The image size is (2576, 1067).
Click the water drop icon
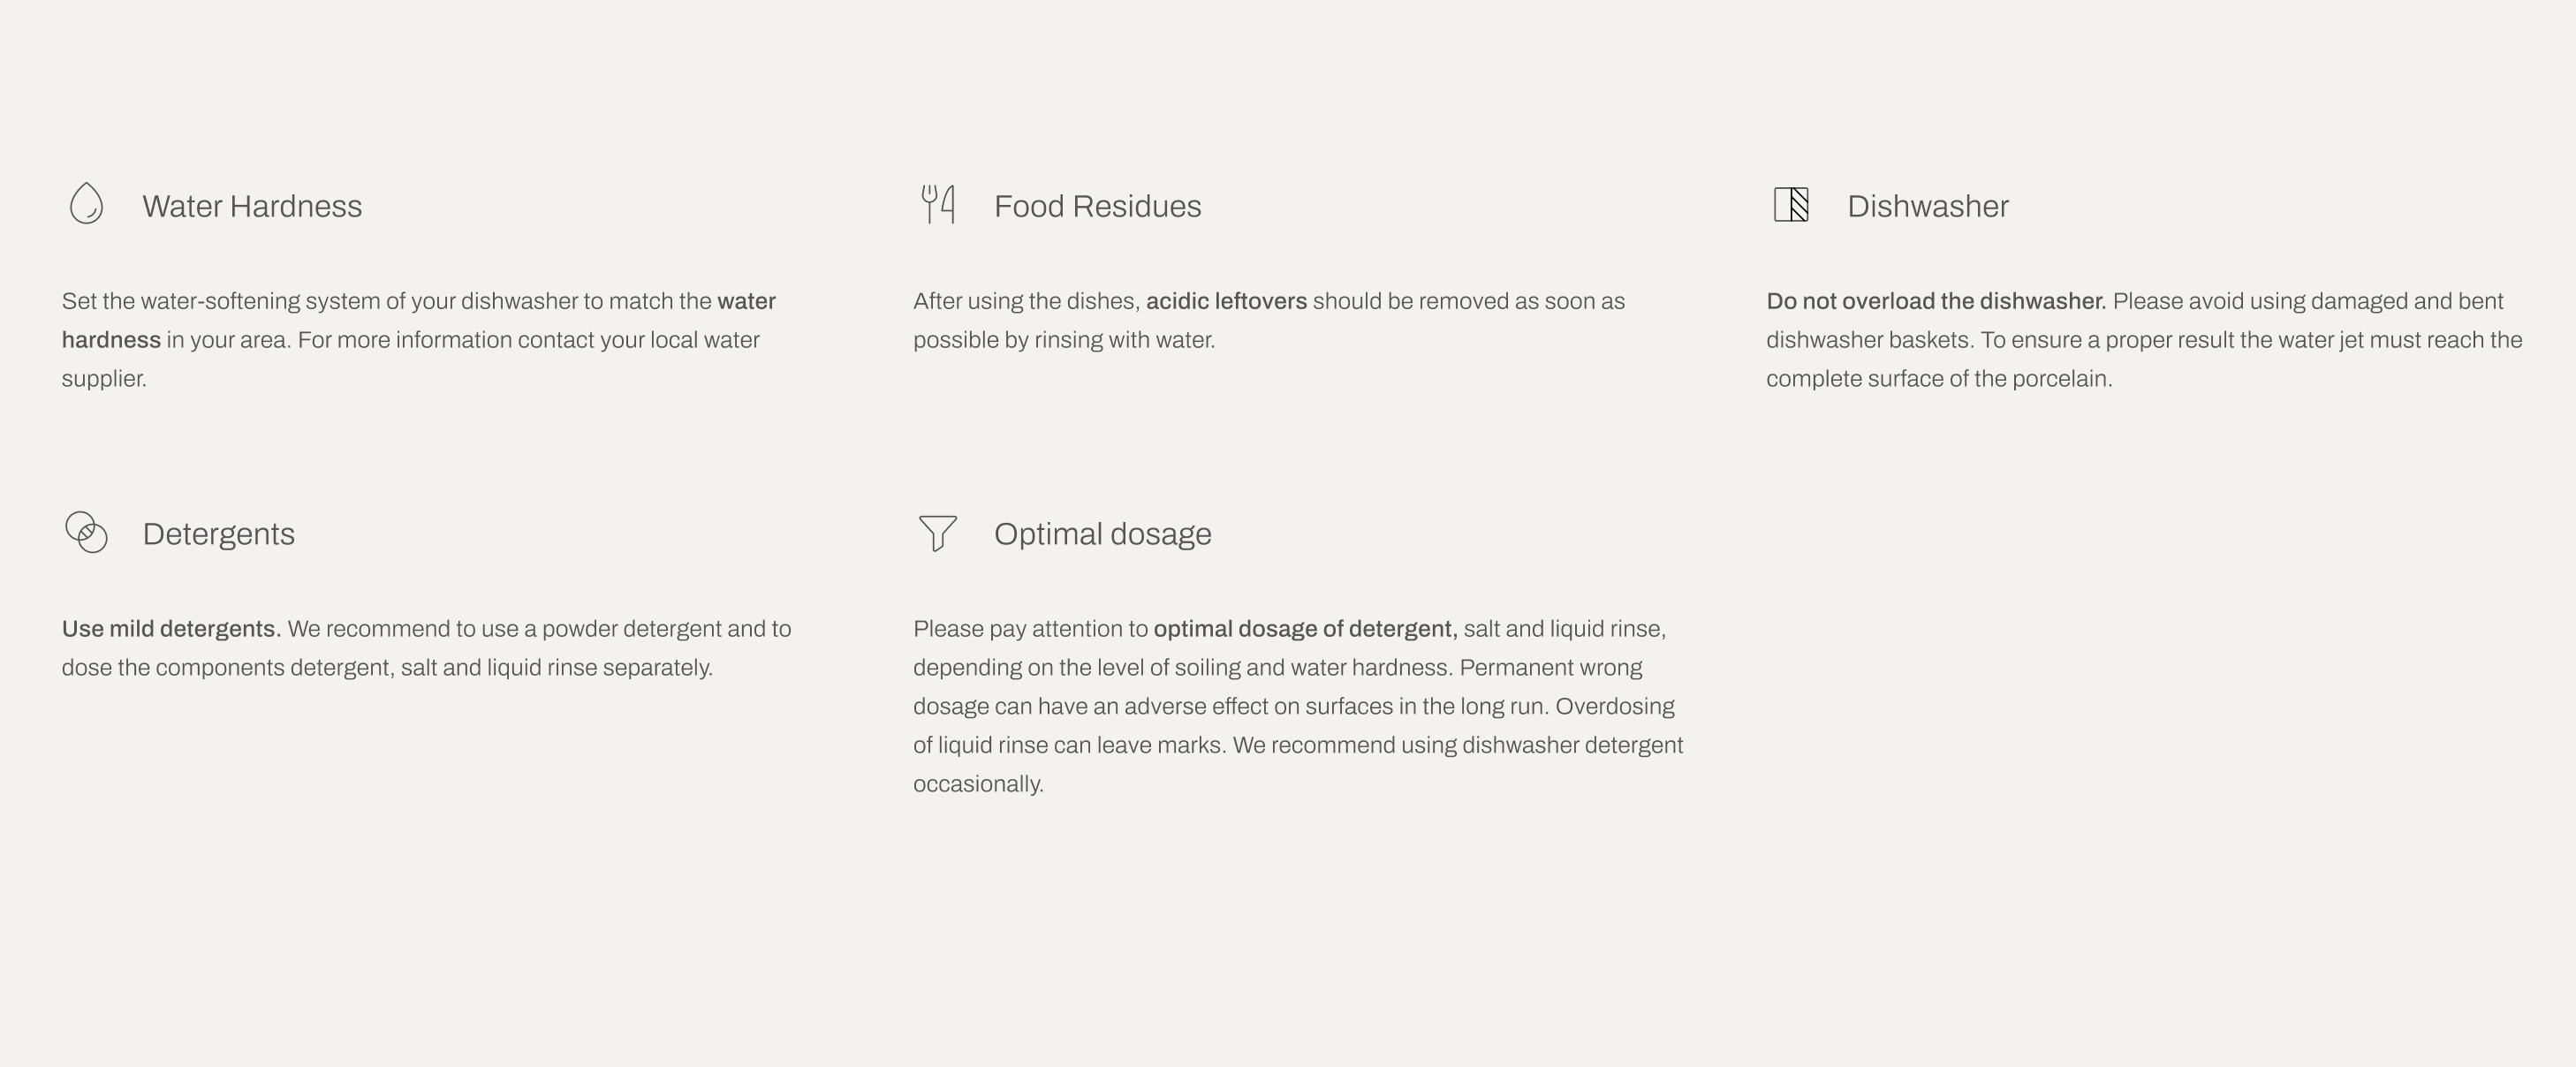click(87, 204)
